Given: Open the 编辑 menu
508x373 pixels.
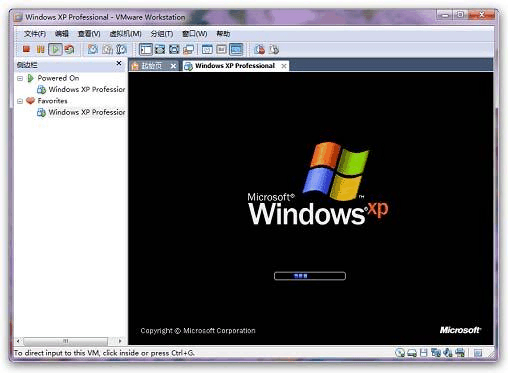Looking at the screenshot, I should 62,34.
